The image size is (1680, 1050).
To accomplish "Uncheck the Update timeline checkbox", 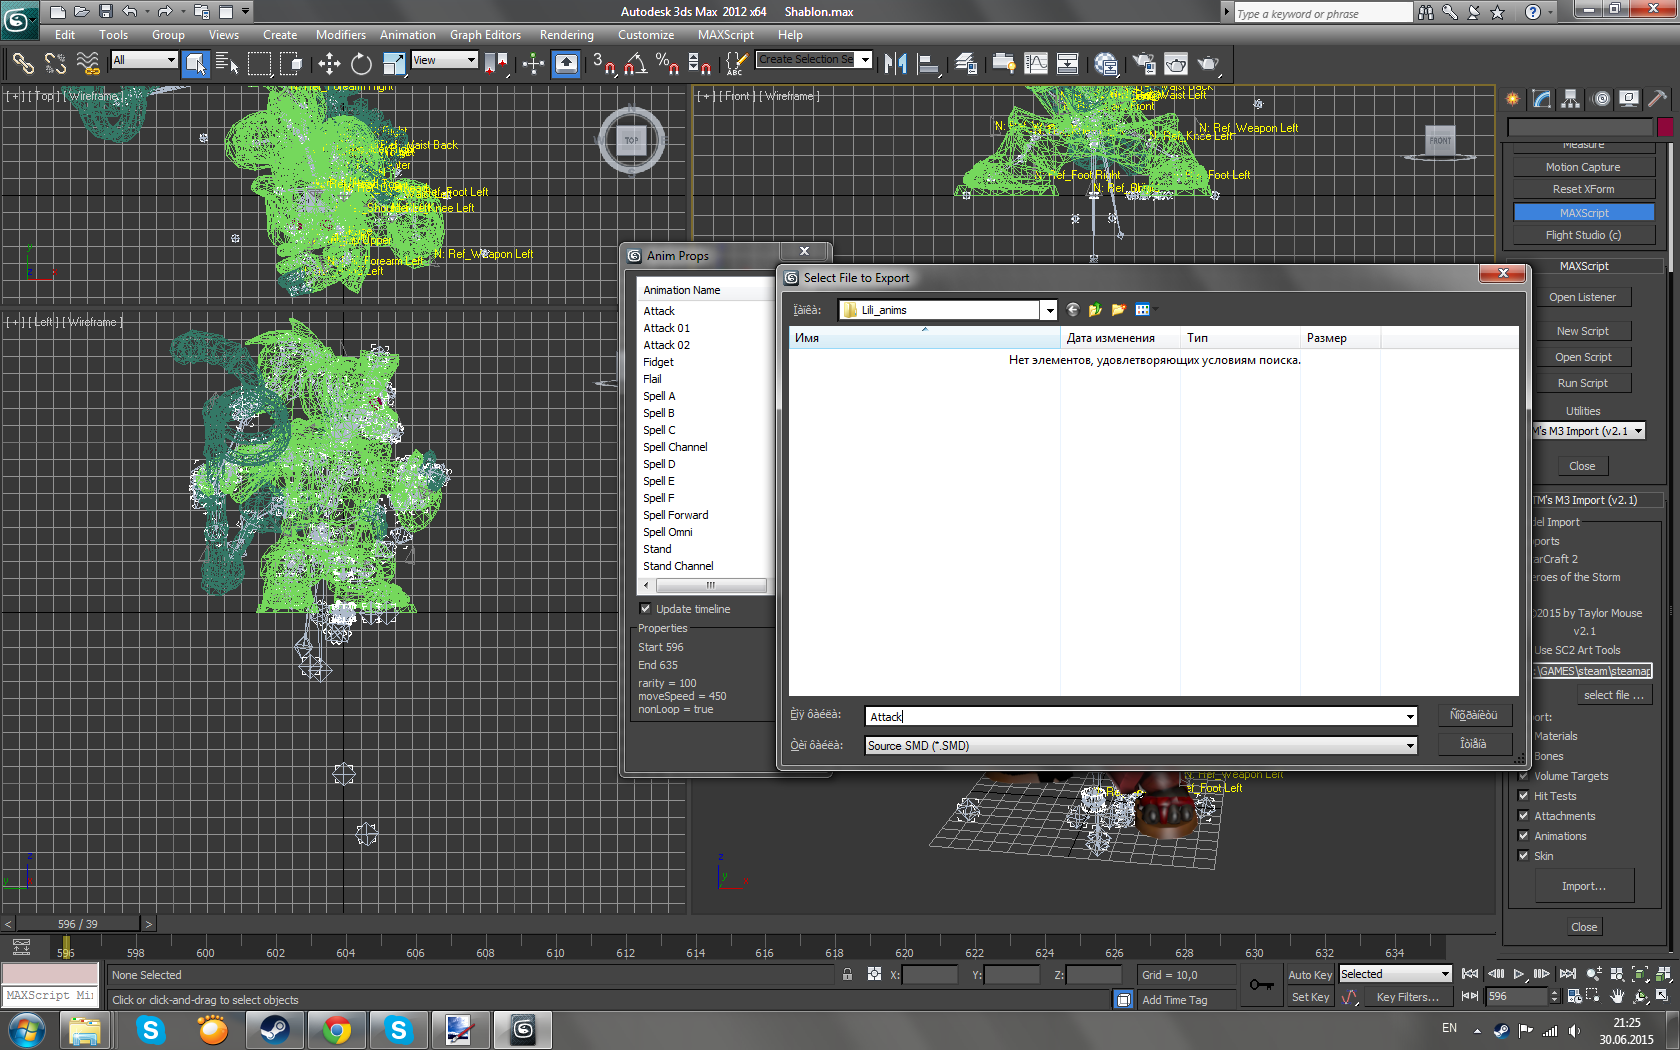I will tap(645, 609).
